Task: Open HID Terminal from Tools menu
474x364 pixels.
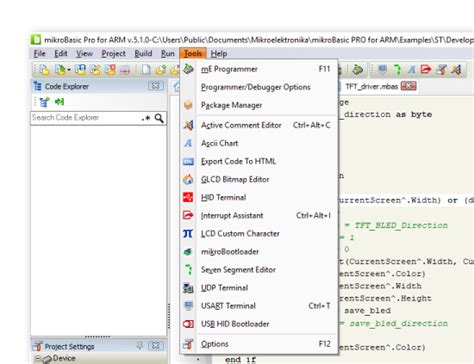Action: tap(259, 197)
